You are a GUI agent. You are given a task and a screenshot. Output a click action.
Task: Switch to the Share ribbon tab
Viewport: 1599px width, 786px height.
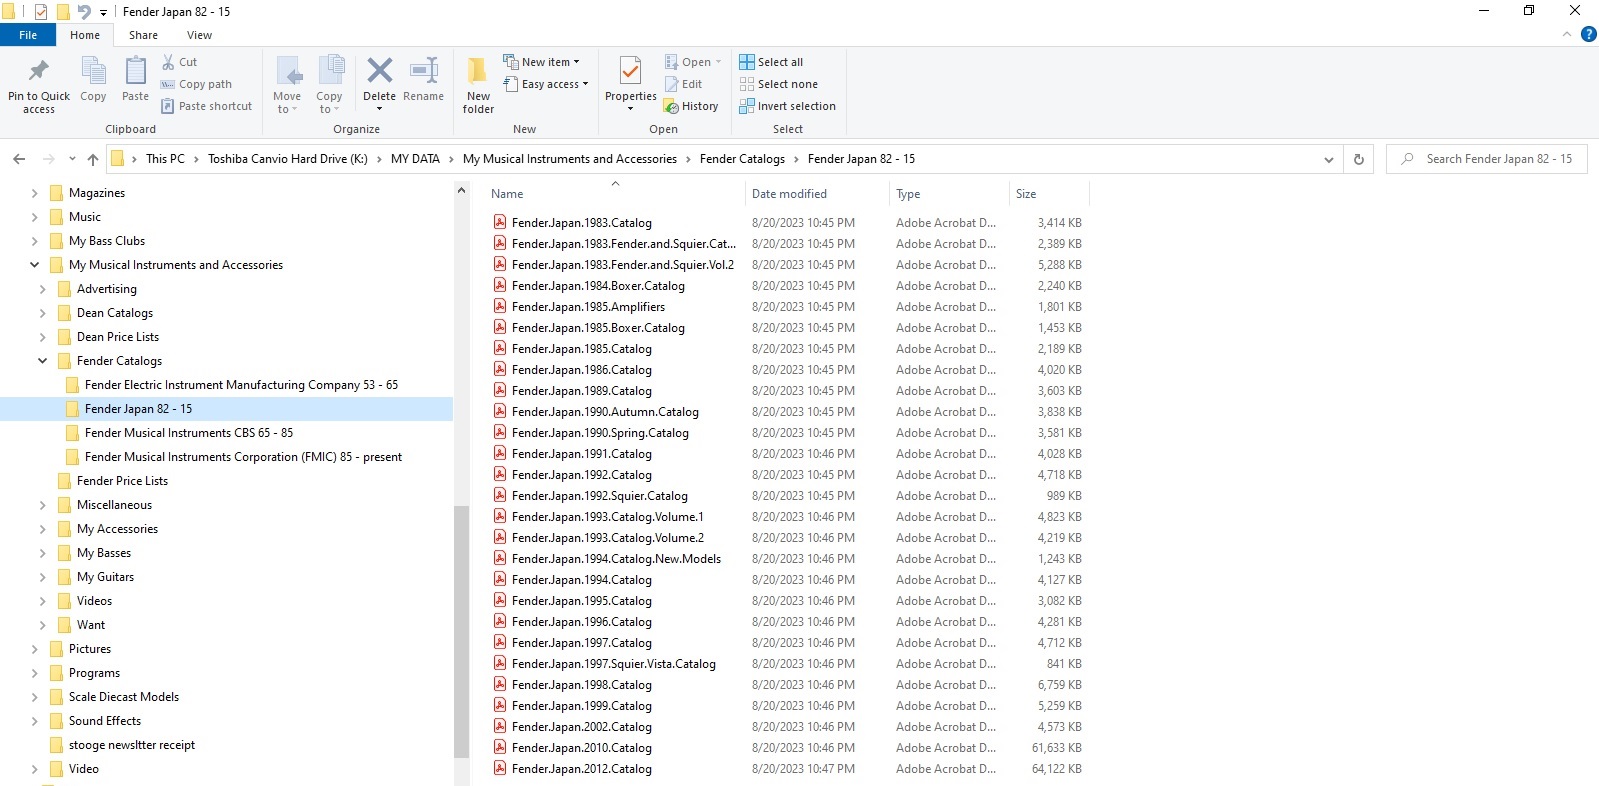pyautogui.click(x=143, y=35)
